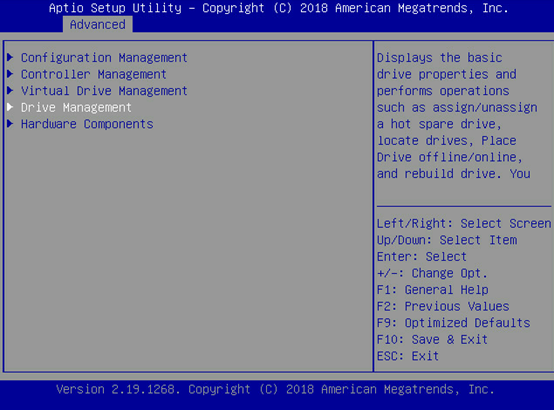Image resolution: width=554 pixels, height=410 pixels.
Task: Click the +/-: Change Opt. hint
Action: (432, 273)
